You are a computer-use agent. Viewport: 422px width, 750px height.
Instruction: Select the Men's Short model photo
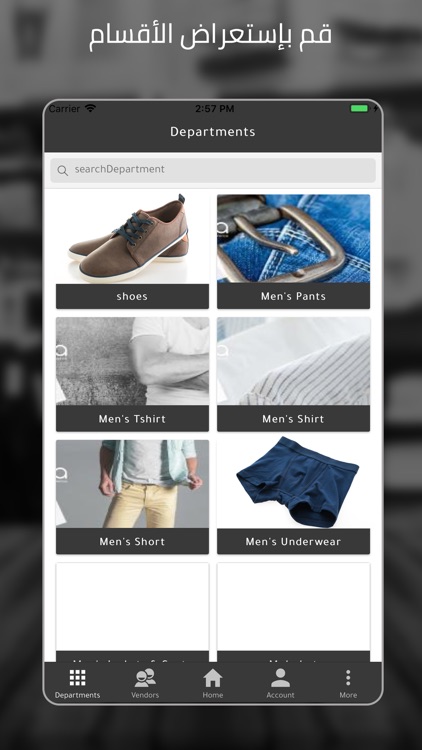pos(132,484)
